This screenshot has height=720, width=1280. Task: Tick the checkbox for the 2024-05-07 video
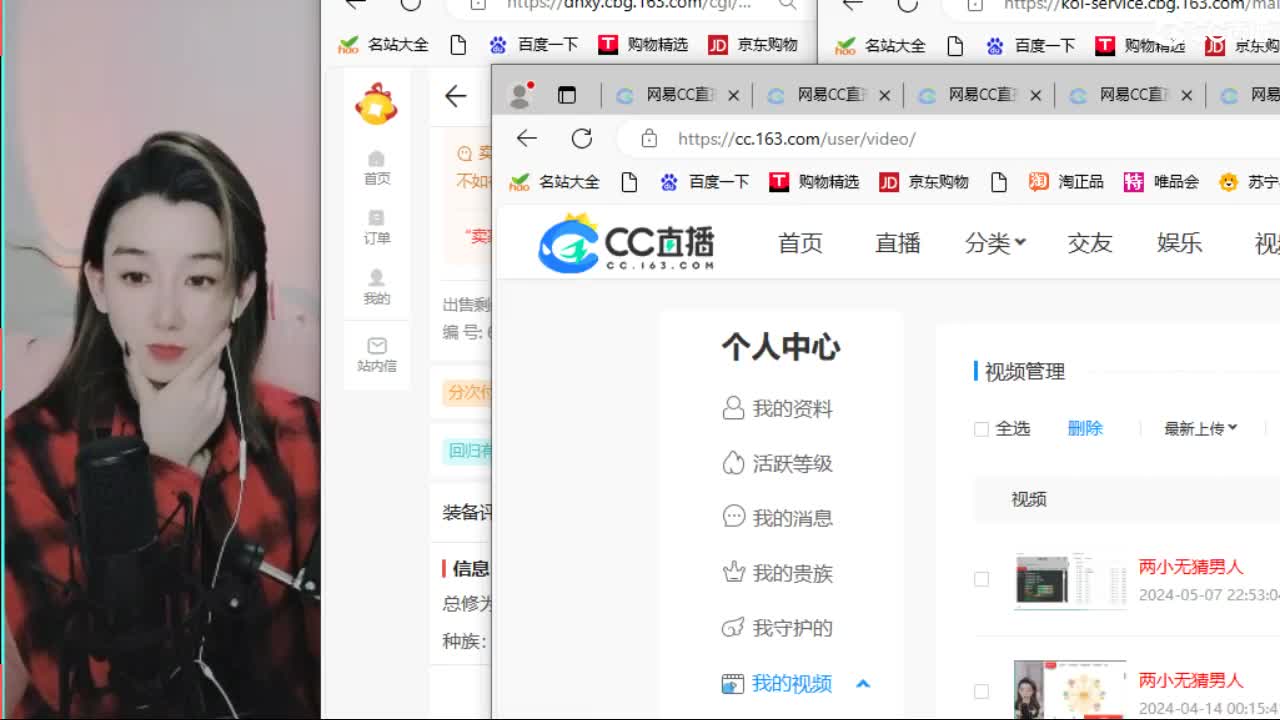click(x=981, y=579)
